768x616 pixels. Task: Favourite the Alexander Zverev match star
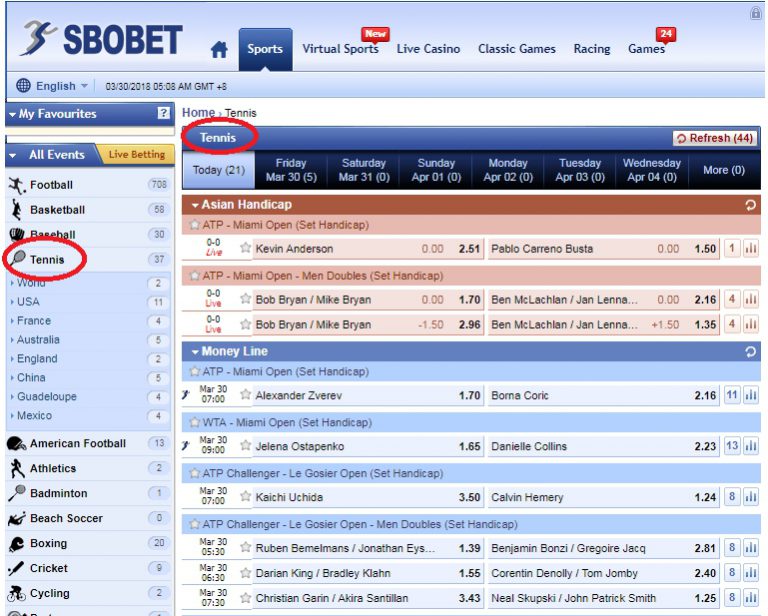tap(245, 395)
